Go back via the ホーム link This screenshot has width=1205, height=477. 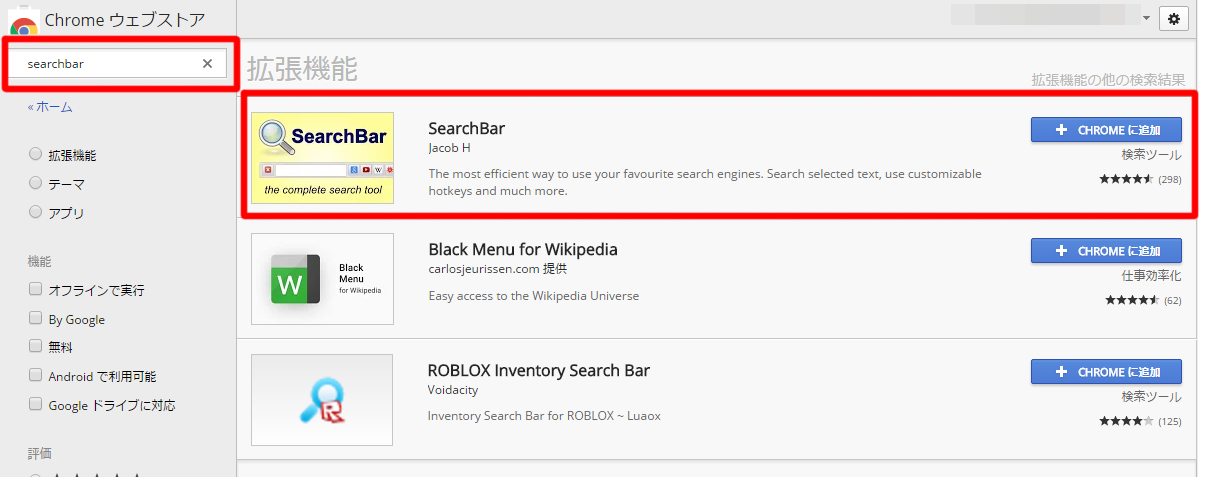coord(50,107)
